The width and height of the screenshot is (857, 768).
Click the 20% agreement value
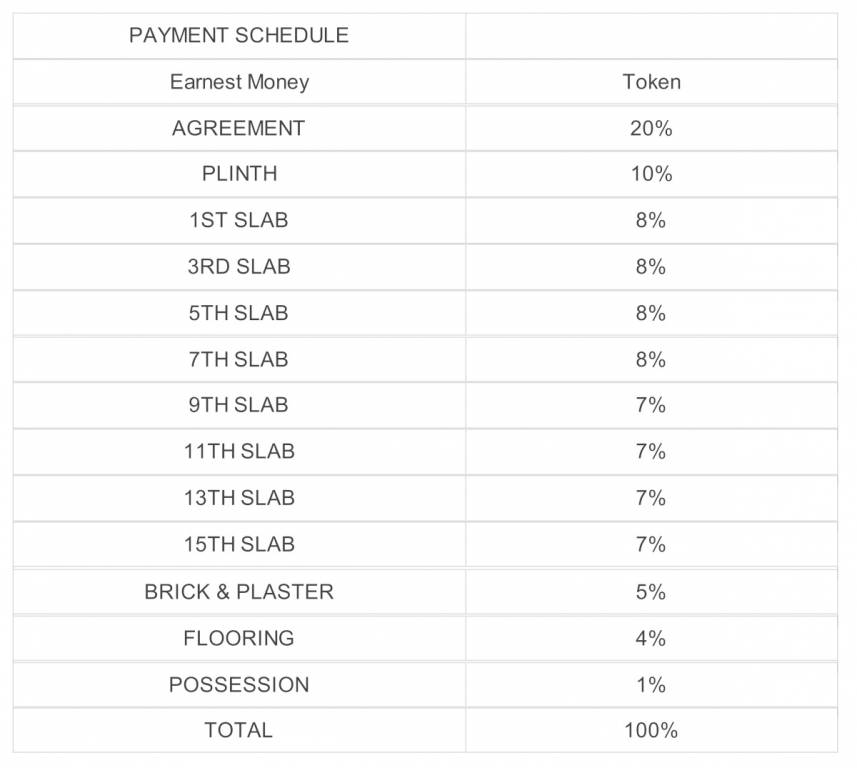point(651,128)
